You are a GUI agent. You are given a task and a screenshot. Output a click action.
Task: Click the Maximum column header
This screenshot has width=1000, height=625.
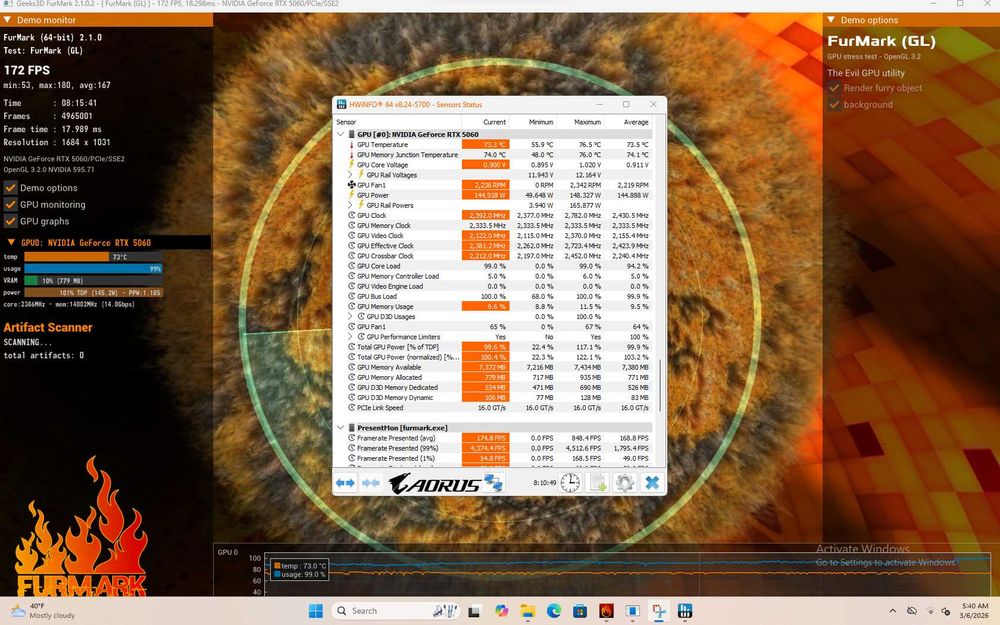point(581,122)
